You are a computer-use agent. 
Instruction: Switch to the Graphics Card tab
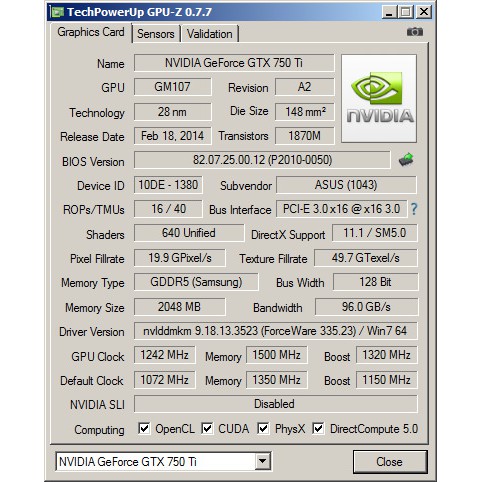tap(91, 32)
